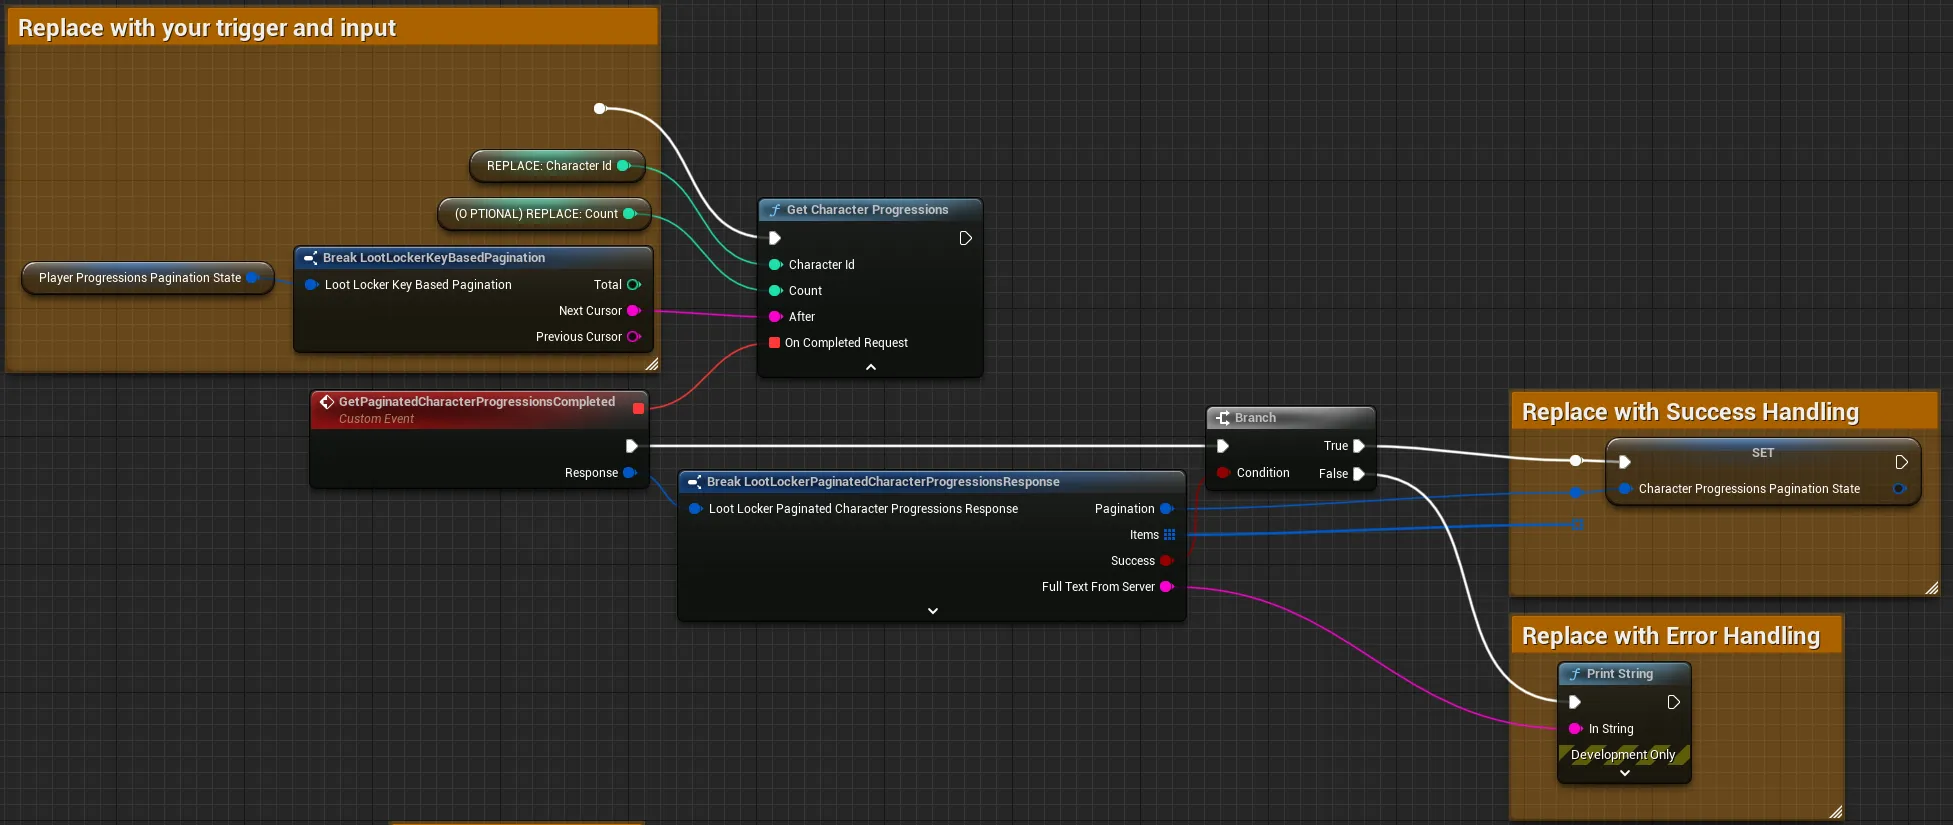This screenshot has height=825, width=1953.
Task: Collapse Get Character Progressions advanced pins
Action: pos(871,367)
